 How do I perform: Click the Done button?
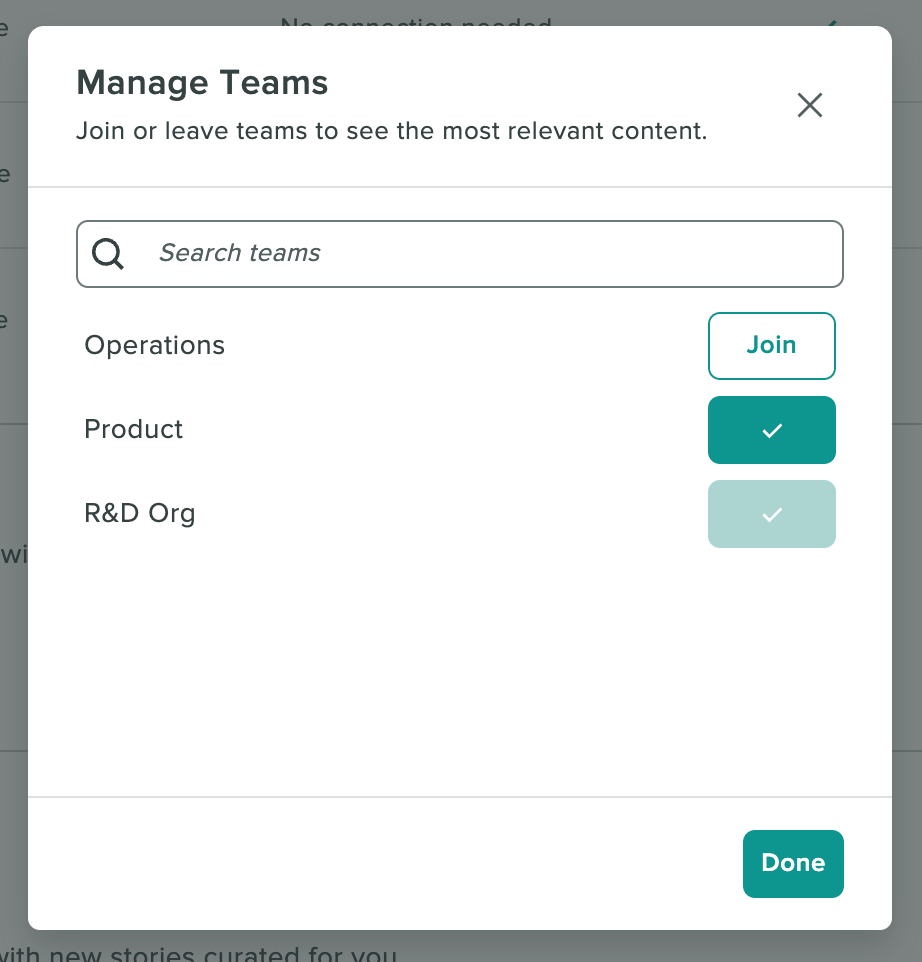pos(793,863)
